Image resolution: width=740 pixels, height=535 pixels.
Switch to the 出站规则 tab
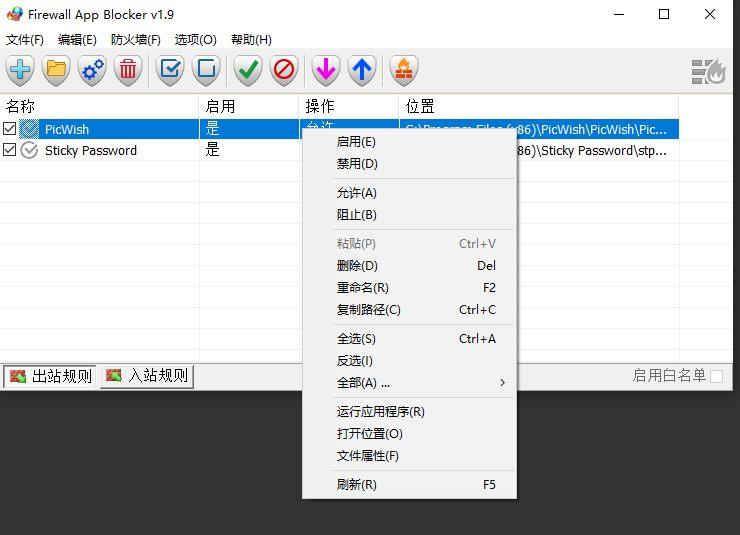point(50,376)
